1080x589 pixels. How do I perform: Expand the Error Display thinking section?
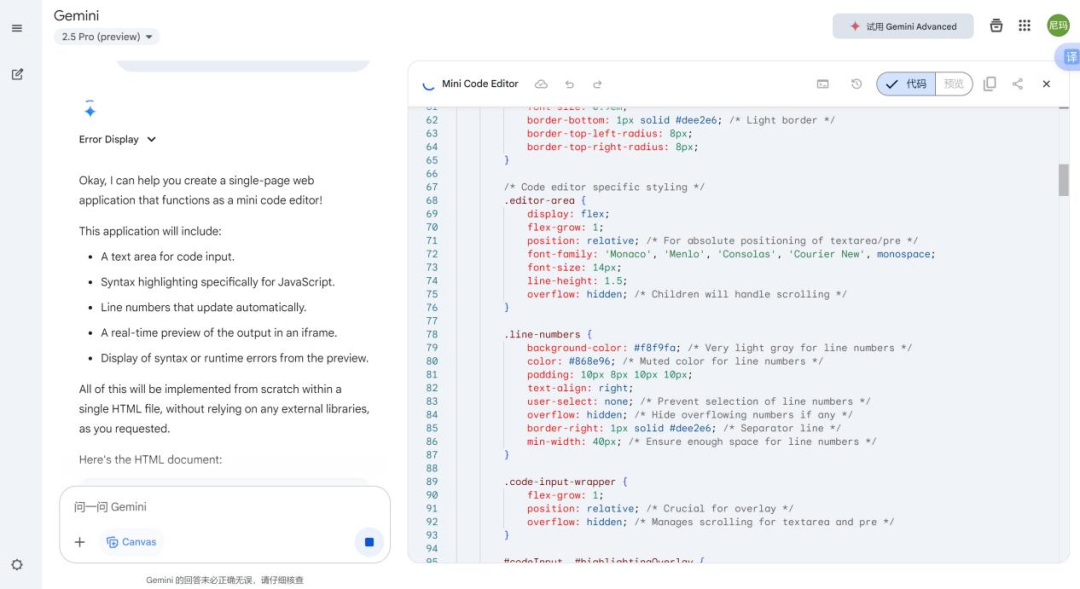click(x=118, y=139)
